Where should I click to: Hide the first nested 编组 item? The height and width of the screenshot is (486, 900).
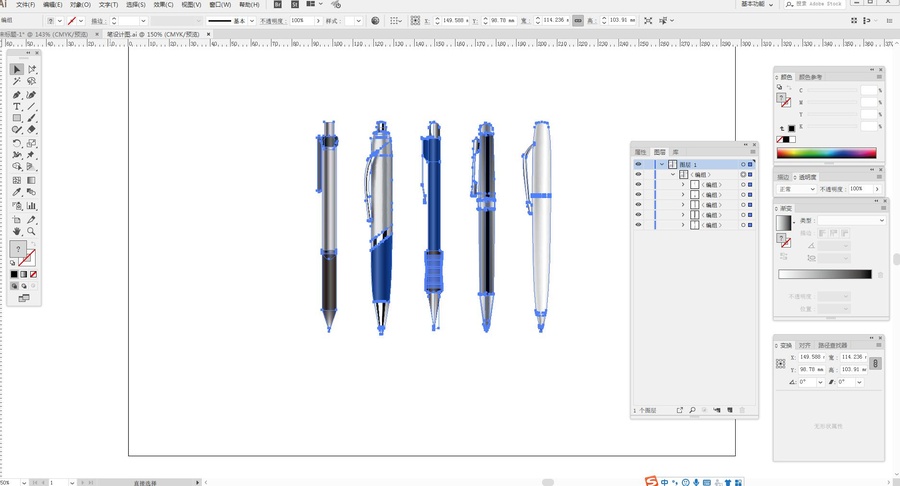coord(638,185)
